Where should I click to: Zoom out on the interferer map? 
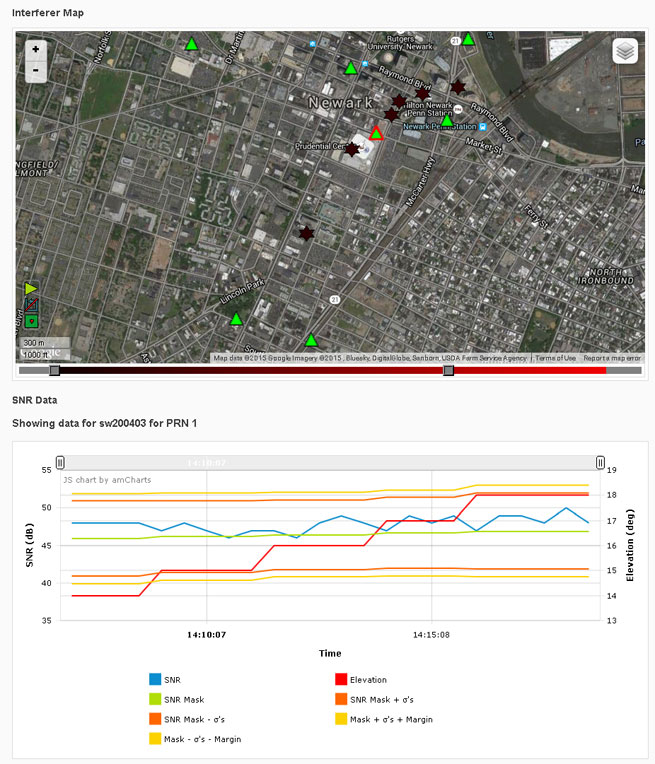click(x=36, y=70)
